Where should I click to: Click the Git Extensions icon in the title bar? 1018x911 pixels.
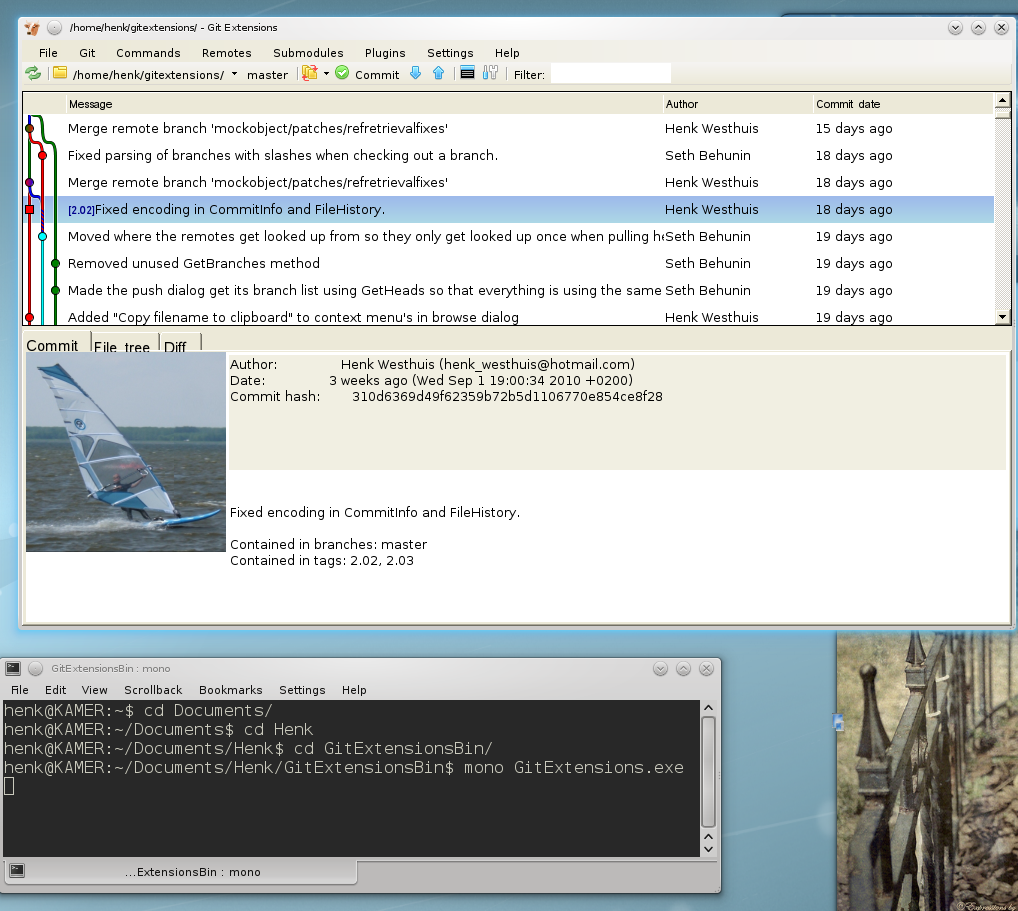[x=30, y=27]
